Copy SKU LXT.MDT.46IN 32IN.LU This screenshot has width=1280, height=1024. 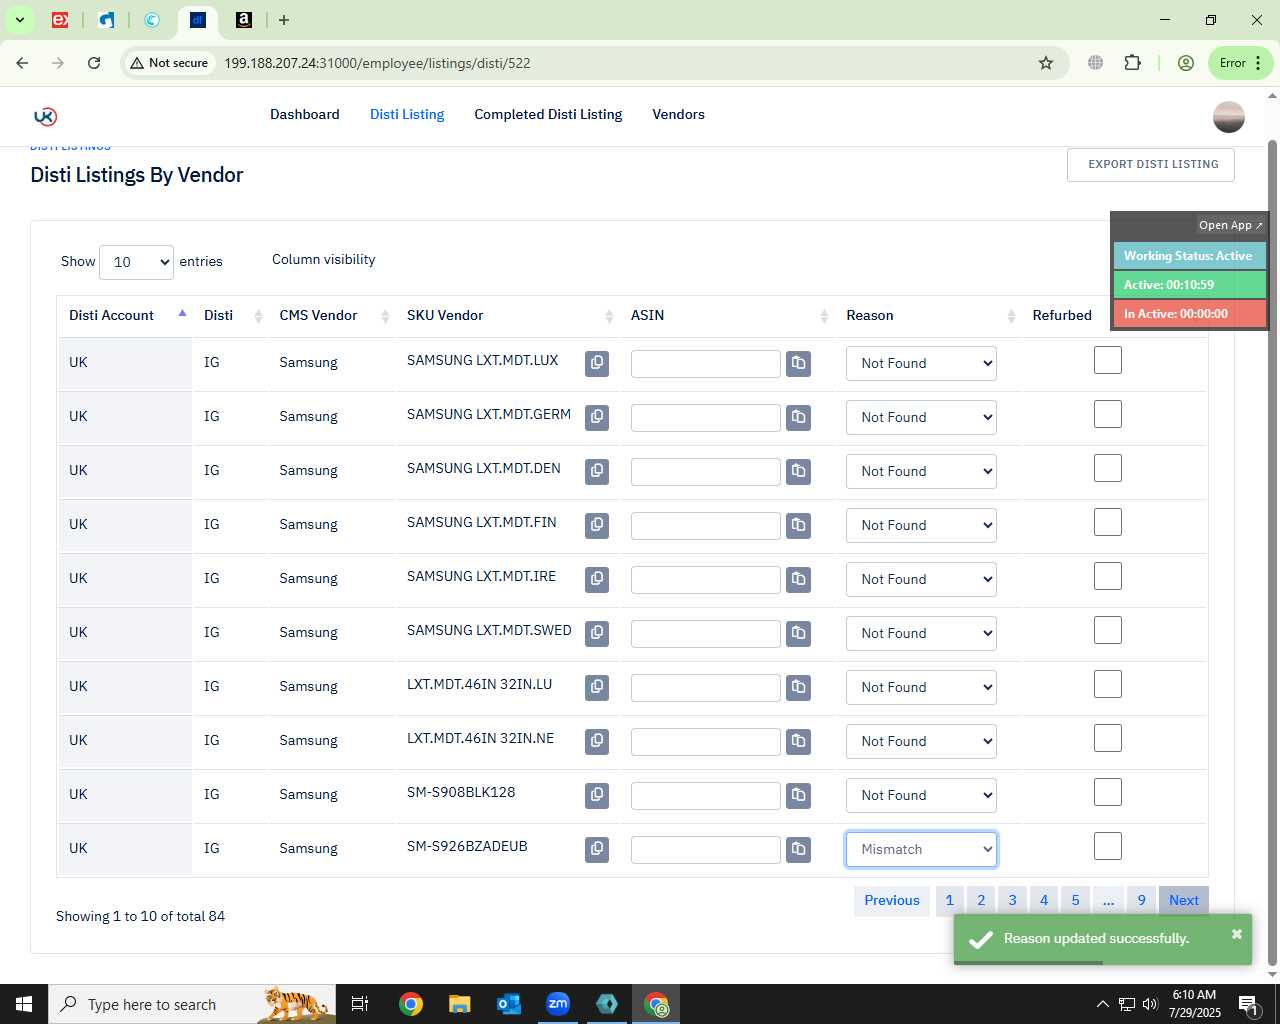point(597,687)
